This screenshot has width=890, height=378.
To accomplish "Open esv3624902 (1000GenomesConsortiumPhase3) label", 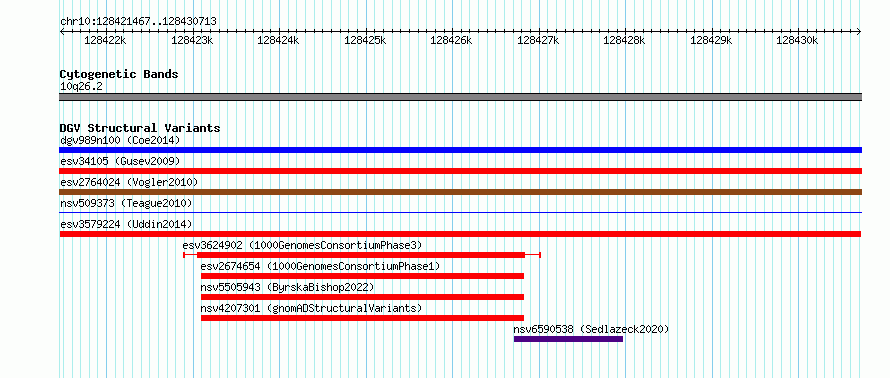I will 303,245.
